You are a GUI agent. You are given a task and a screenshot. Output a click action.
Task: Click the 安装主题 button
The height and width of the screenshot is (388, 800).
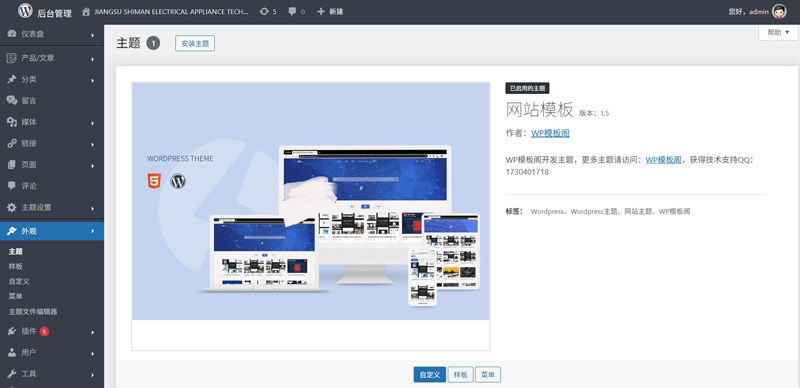[x=195, y=43]
